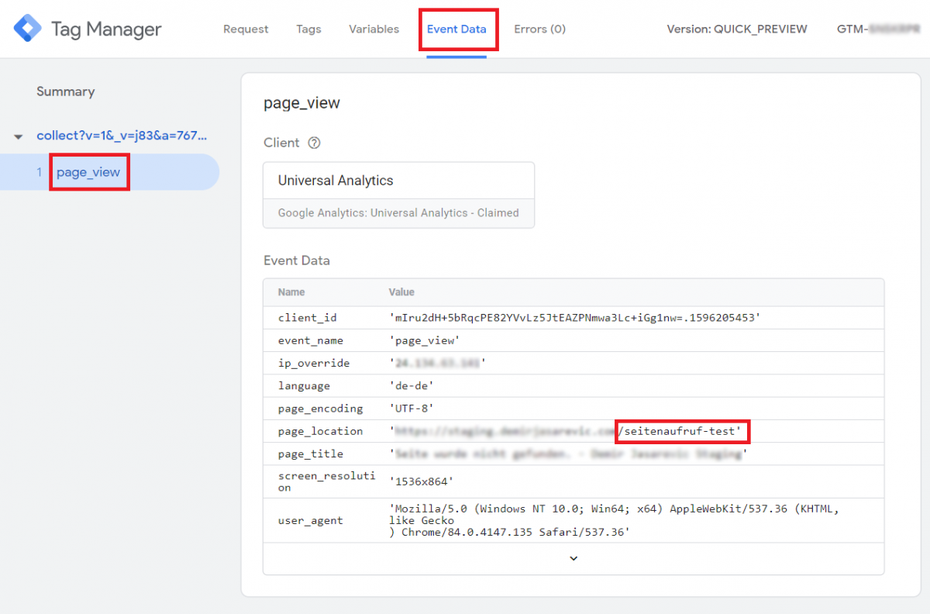Click the page_location name cell
Viewport: 930px width, 614px height.
point(320,431)
